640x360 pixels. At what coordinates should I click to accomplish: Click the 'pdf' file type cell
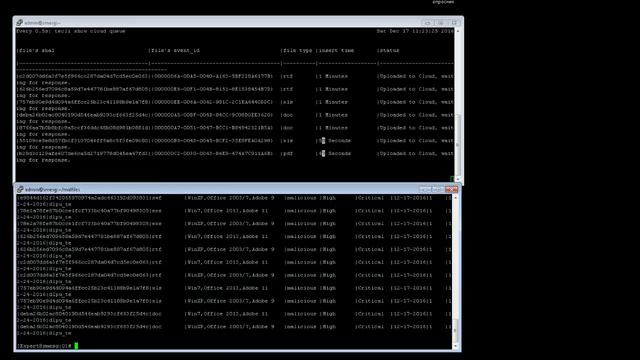pos(288,153)
